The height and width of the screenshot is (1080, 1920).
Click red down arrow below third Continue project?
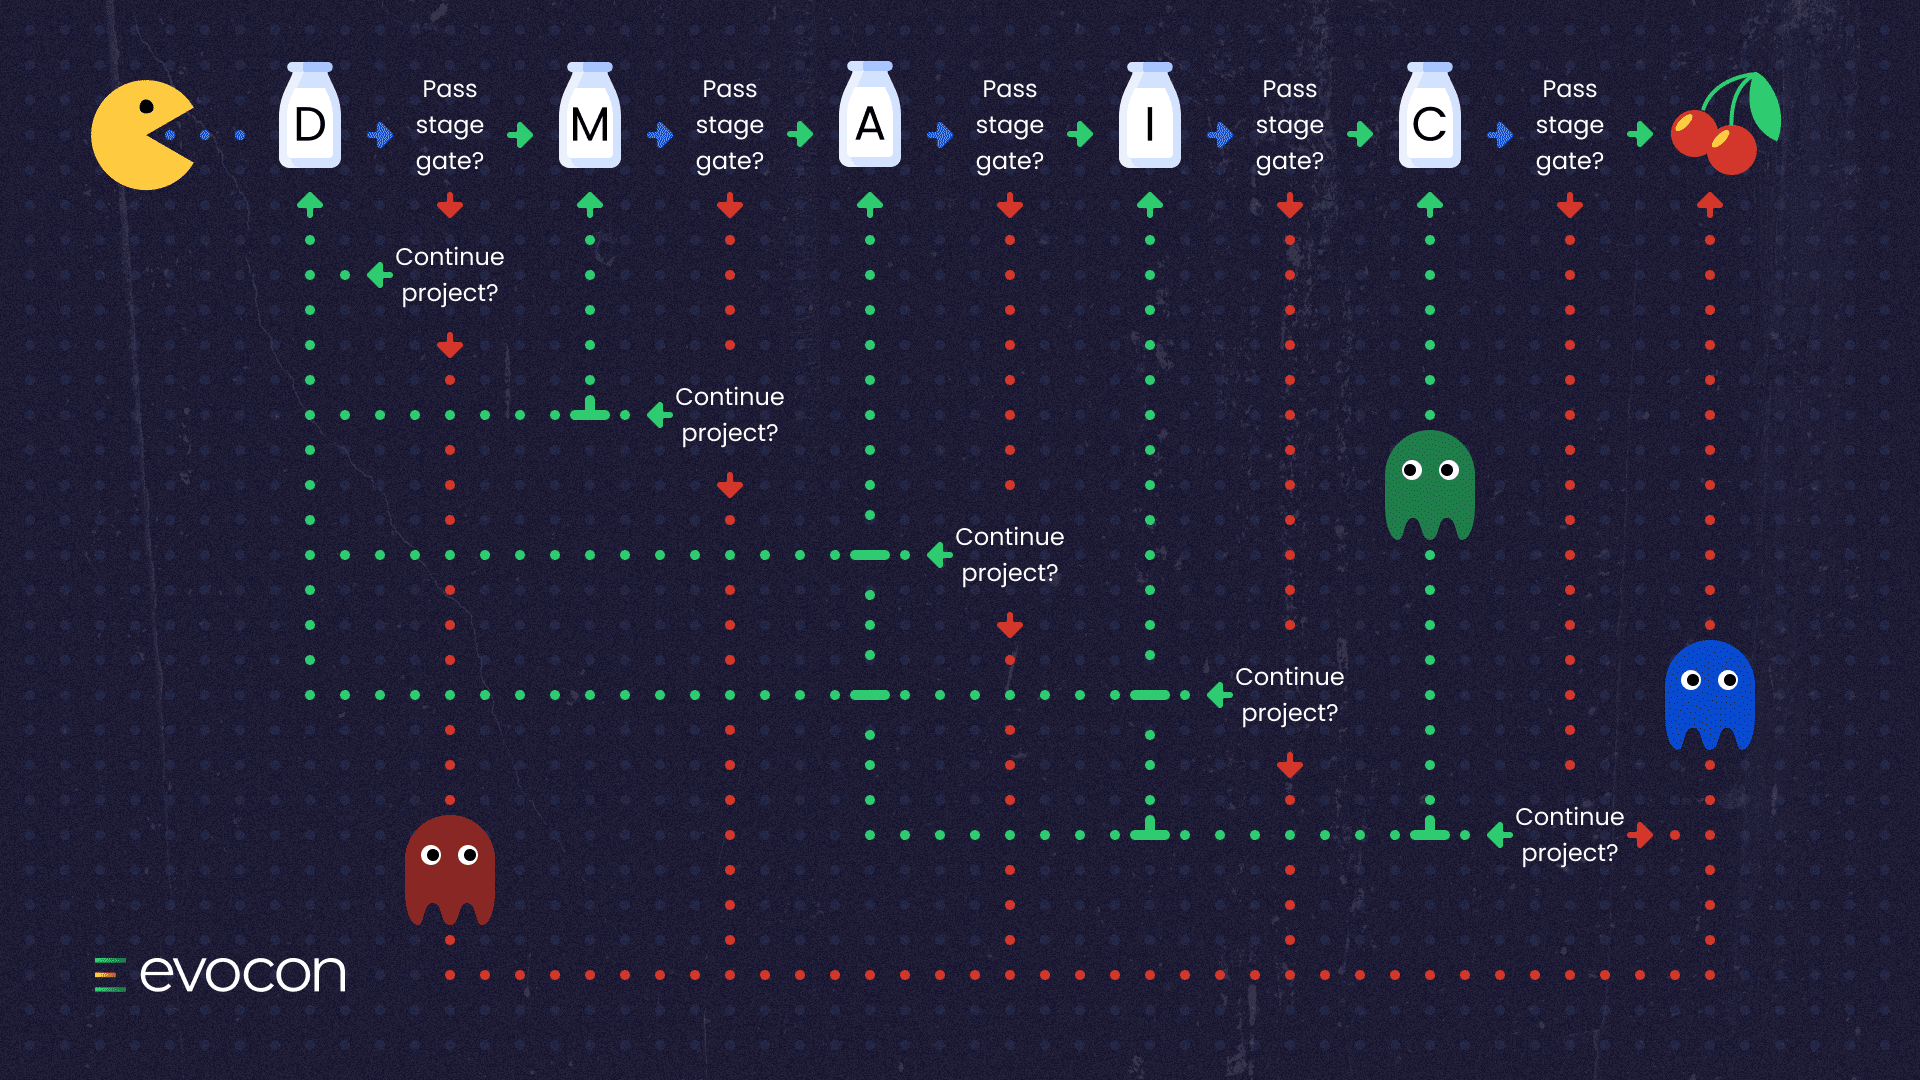tap(1010, 626)
